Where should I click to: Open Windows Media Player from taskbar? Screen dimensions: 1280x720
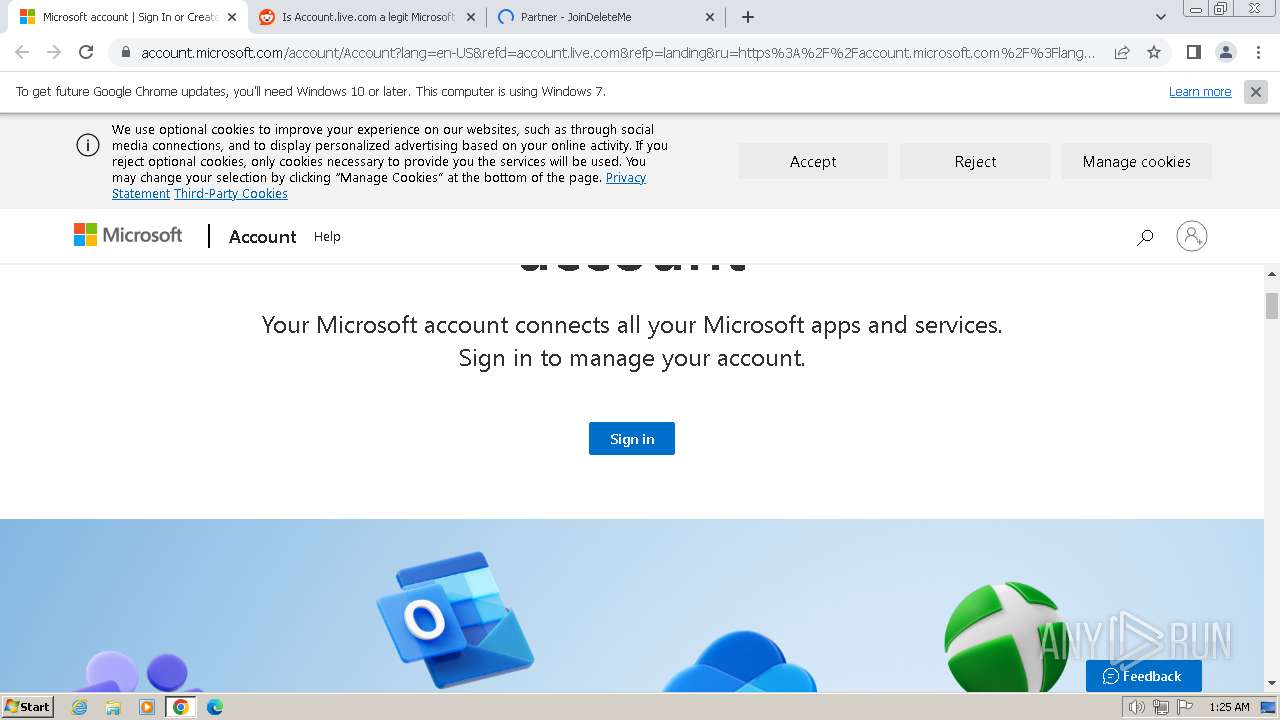[x=147, y=707]
